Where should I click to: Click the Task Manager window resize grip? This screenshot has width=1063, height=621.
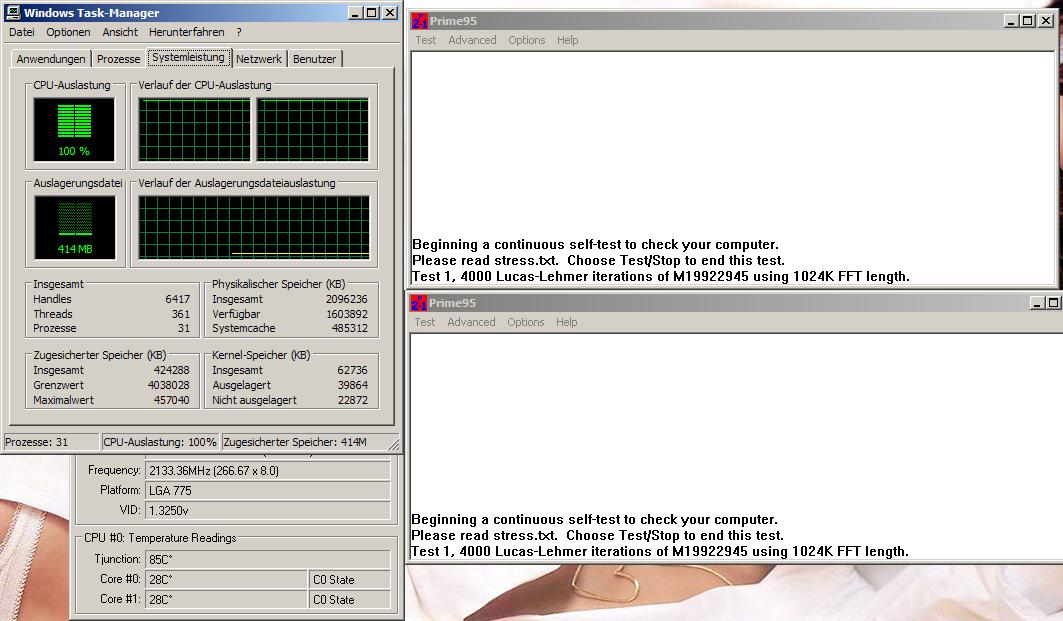[x=394, y=445]
